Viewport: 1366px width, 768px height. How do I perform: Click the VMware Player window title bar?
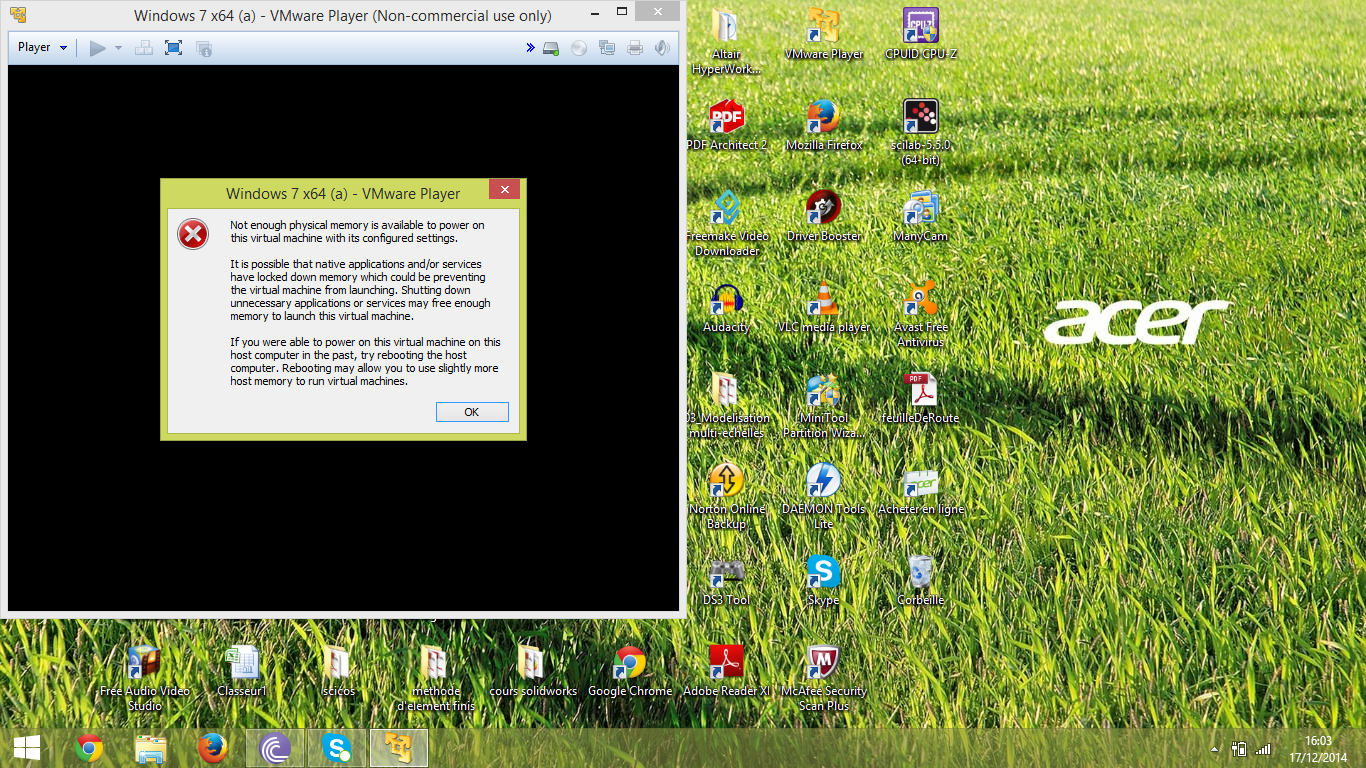(343, 16)
